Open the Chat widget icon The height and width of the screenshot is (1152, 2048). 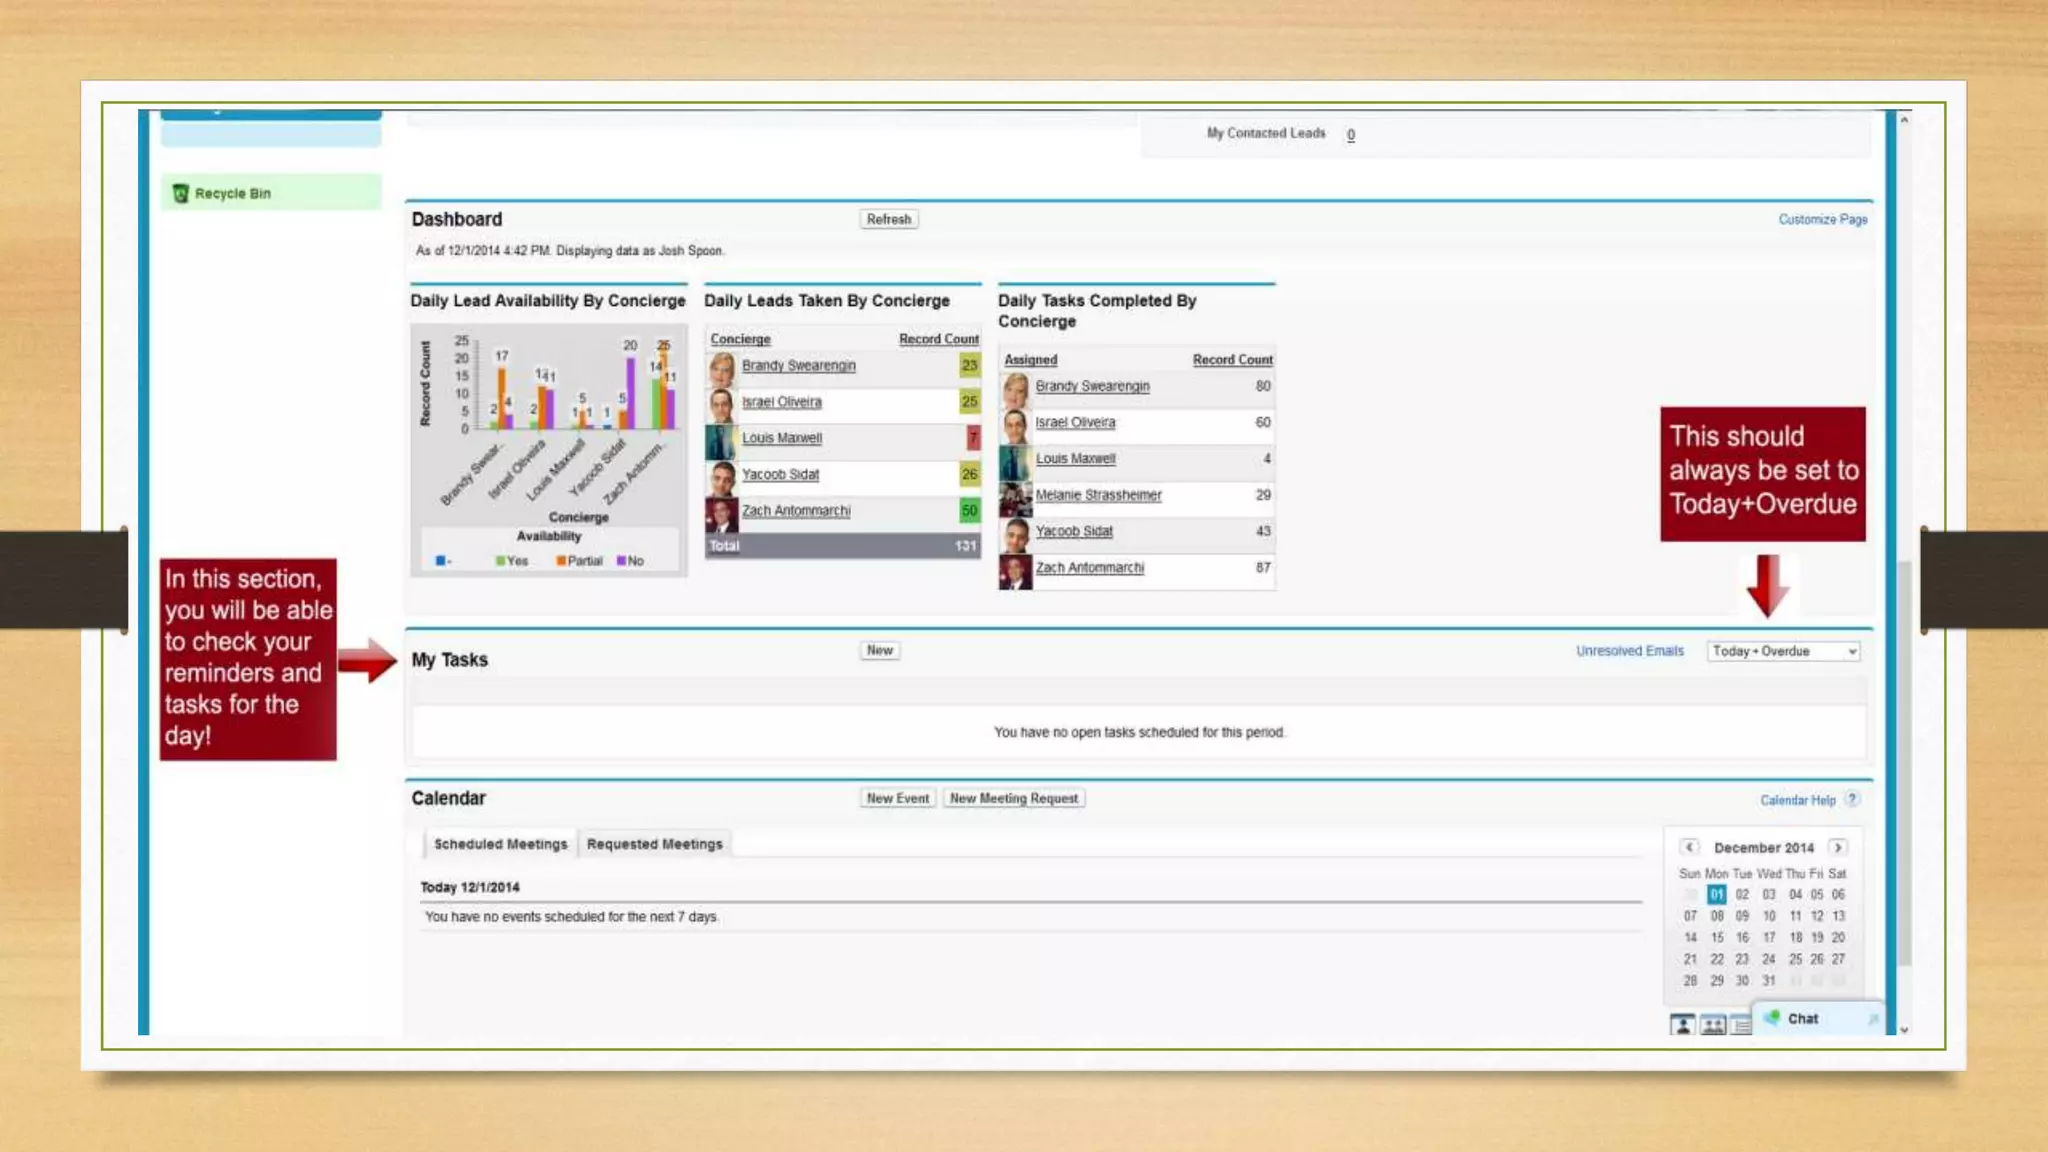click(1773, 1017)
